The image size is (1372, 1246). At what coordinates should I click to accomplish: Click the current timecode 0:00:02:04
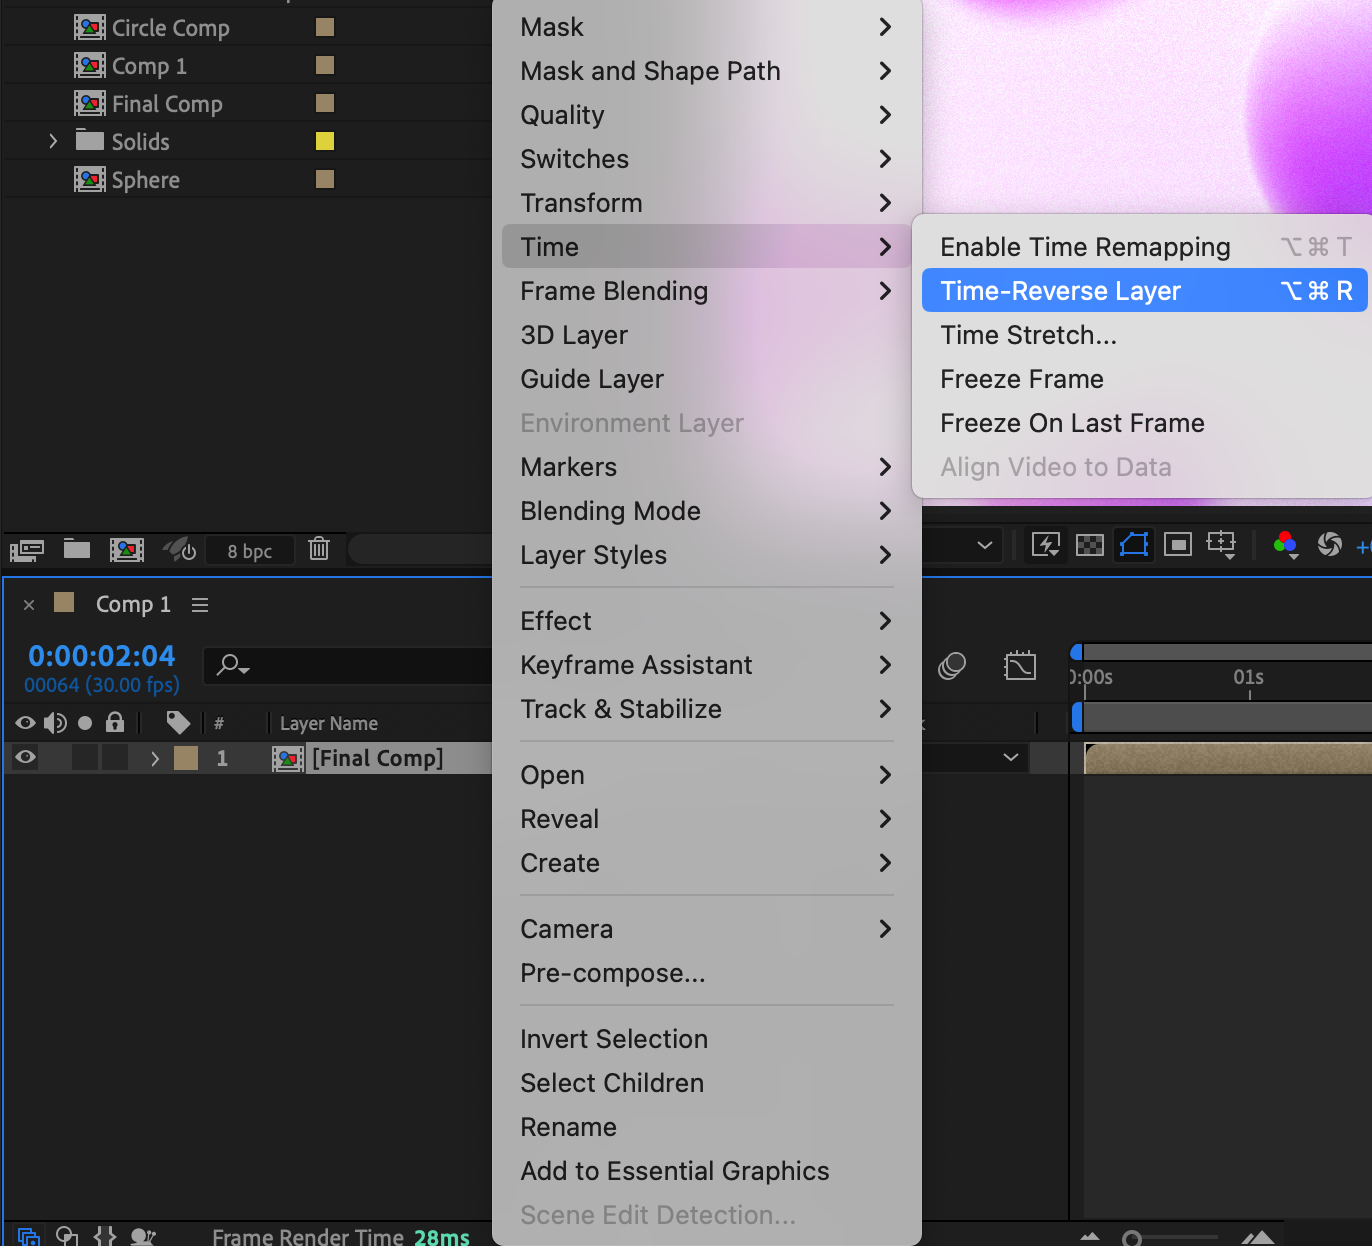pyautogui.click(x=102, y=656)
